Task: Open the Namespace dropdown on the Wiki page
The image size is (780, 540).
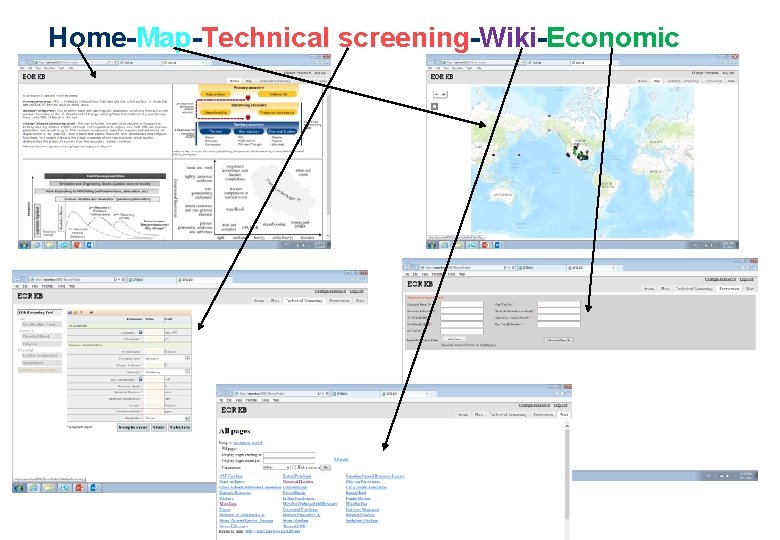Action: click(277, 467)
